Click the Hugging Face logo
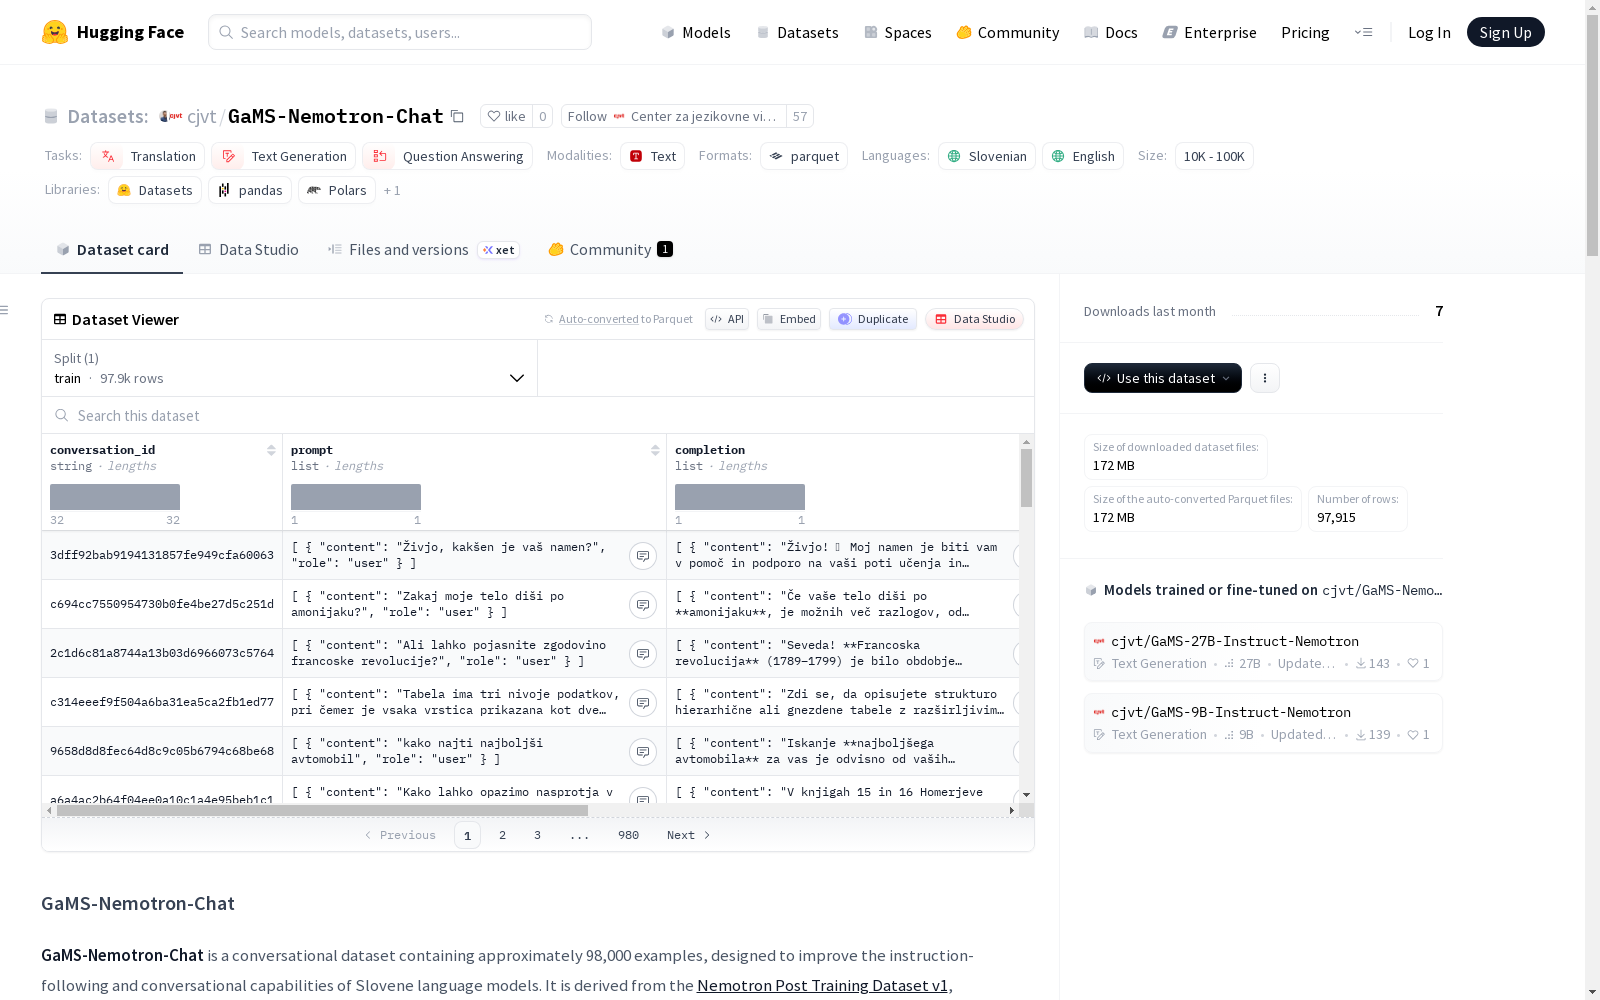This screenshot has width=1600, height=1000. (x=113, y=32)
